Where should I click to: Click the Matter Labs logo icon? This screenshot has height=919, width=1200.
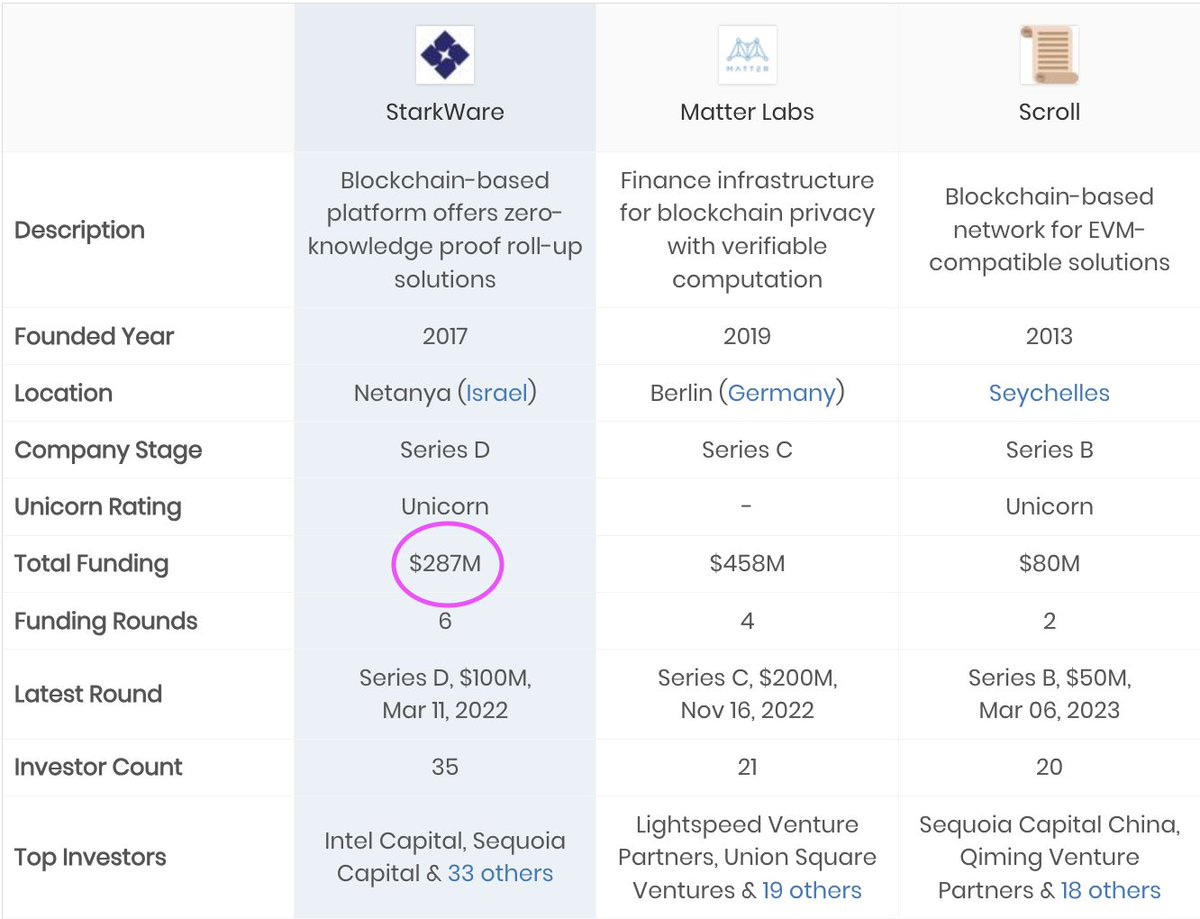(747, 54)
